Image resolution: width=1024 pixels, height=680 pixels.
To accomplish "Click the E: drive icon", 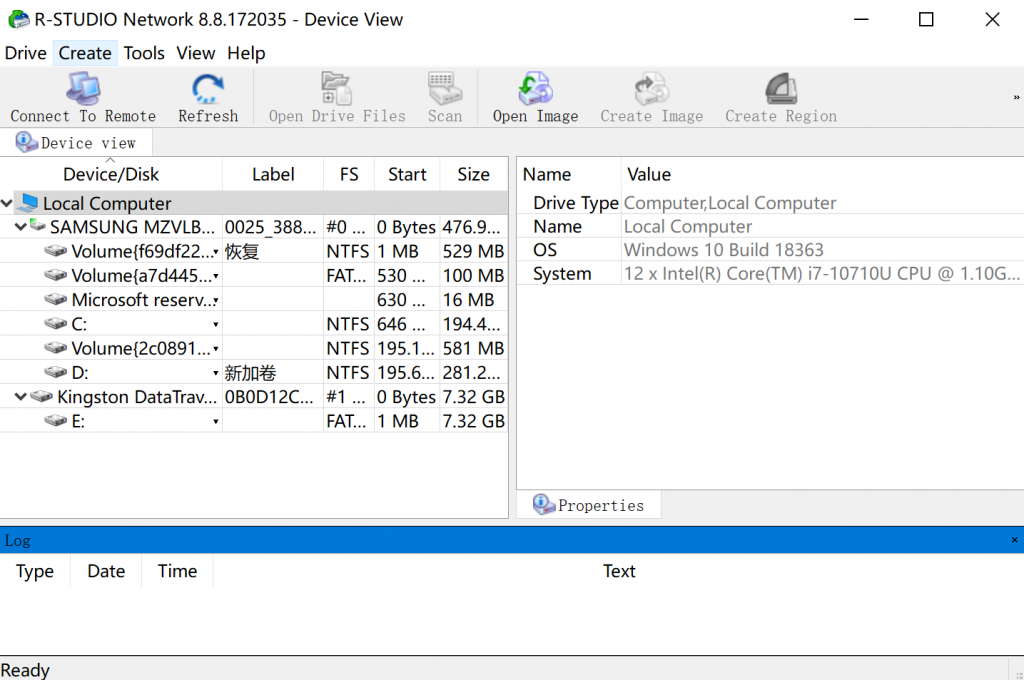I will click(56, 421).
